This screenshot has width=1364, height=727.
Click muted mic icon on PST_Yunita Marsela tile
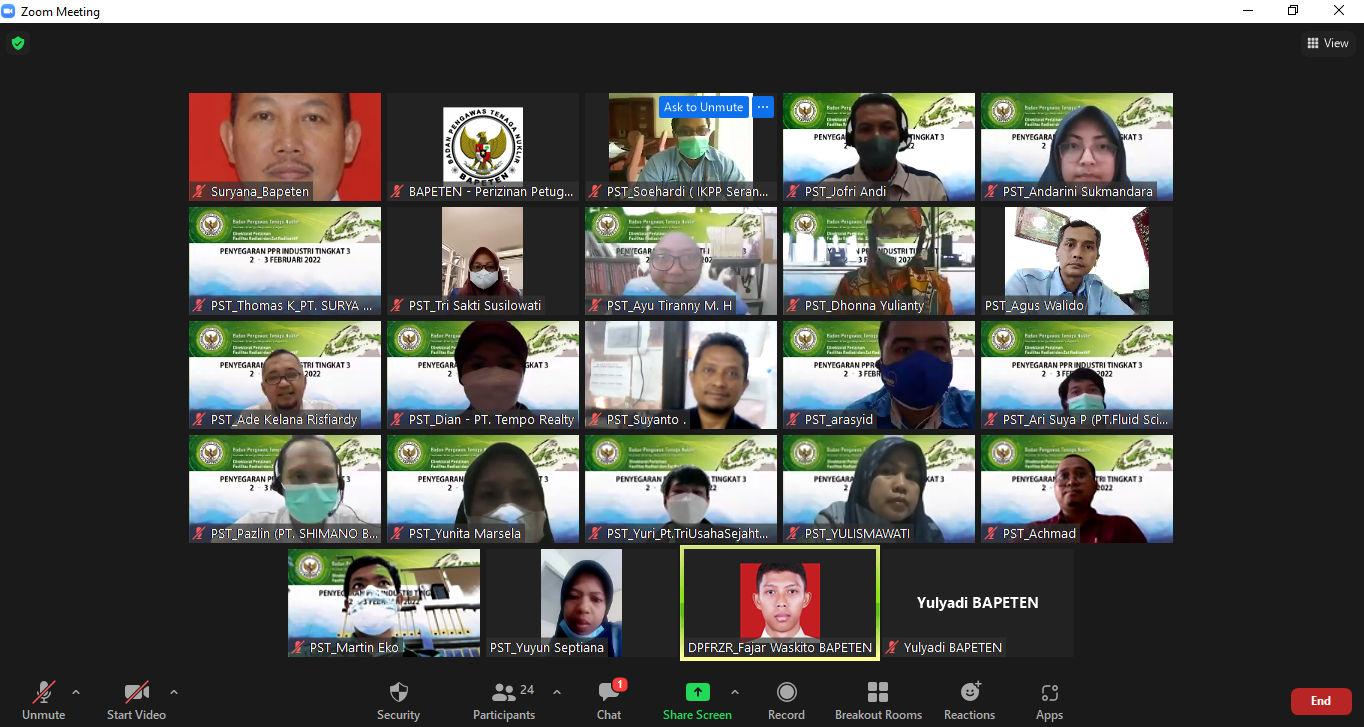(x=398, y=533)
